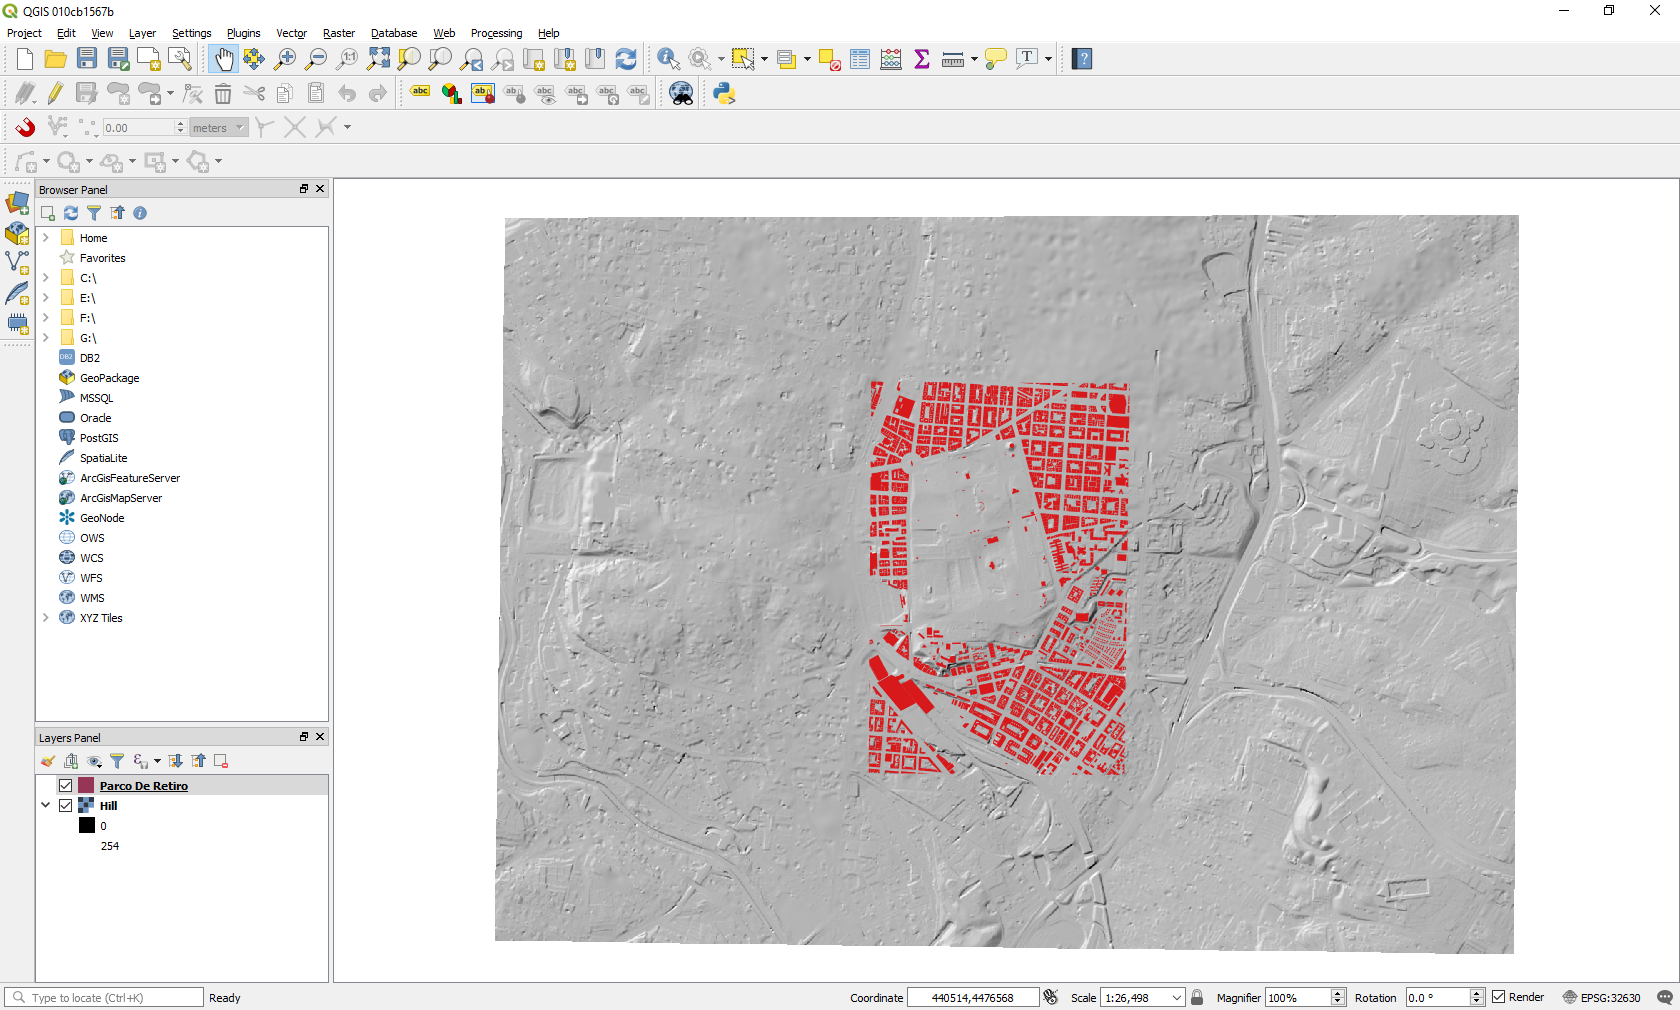Disable the Render checkbox
This screenshot has height=1010, width=1680.
coord(1498,997)
